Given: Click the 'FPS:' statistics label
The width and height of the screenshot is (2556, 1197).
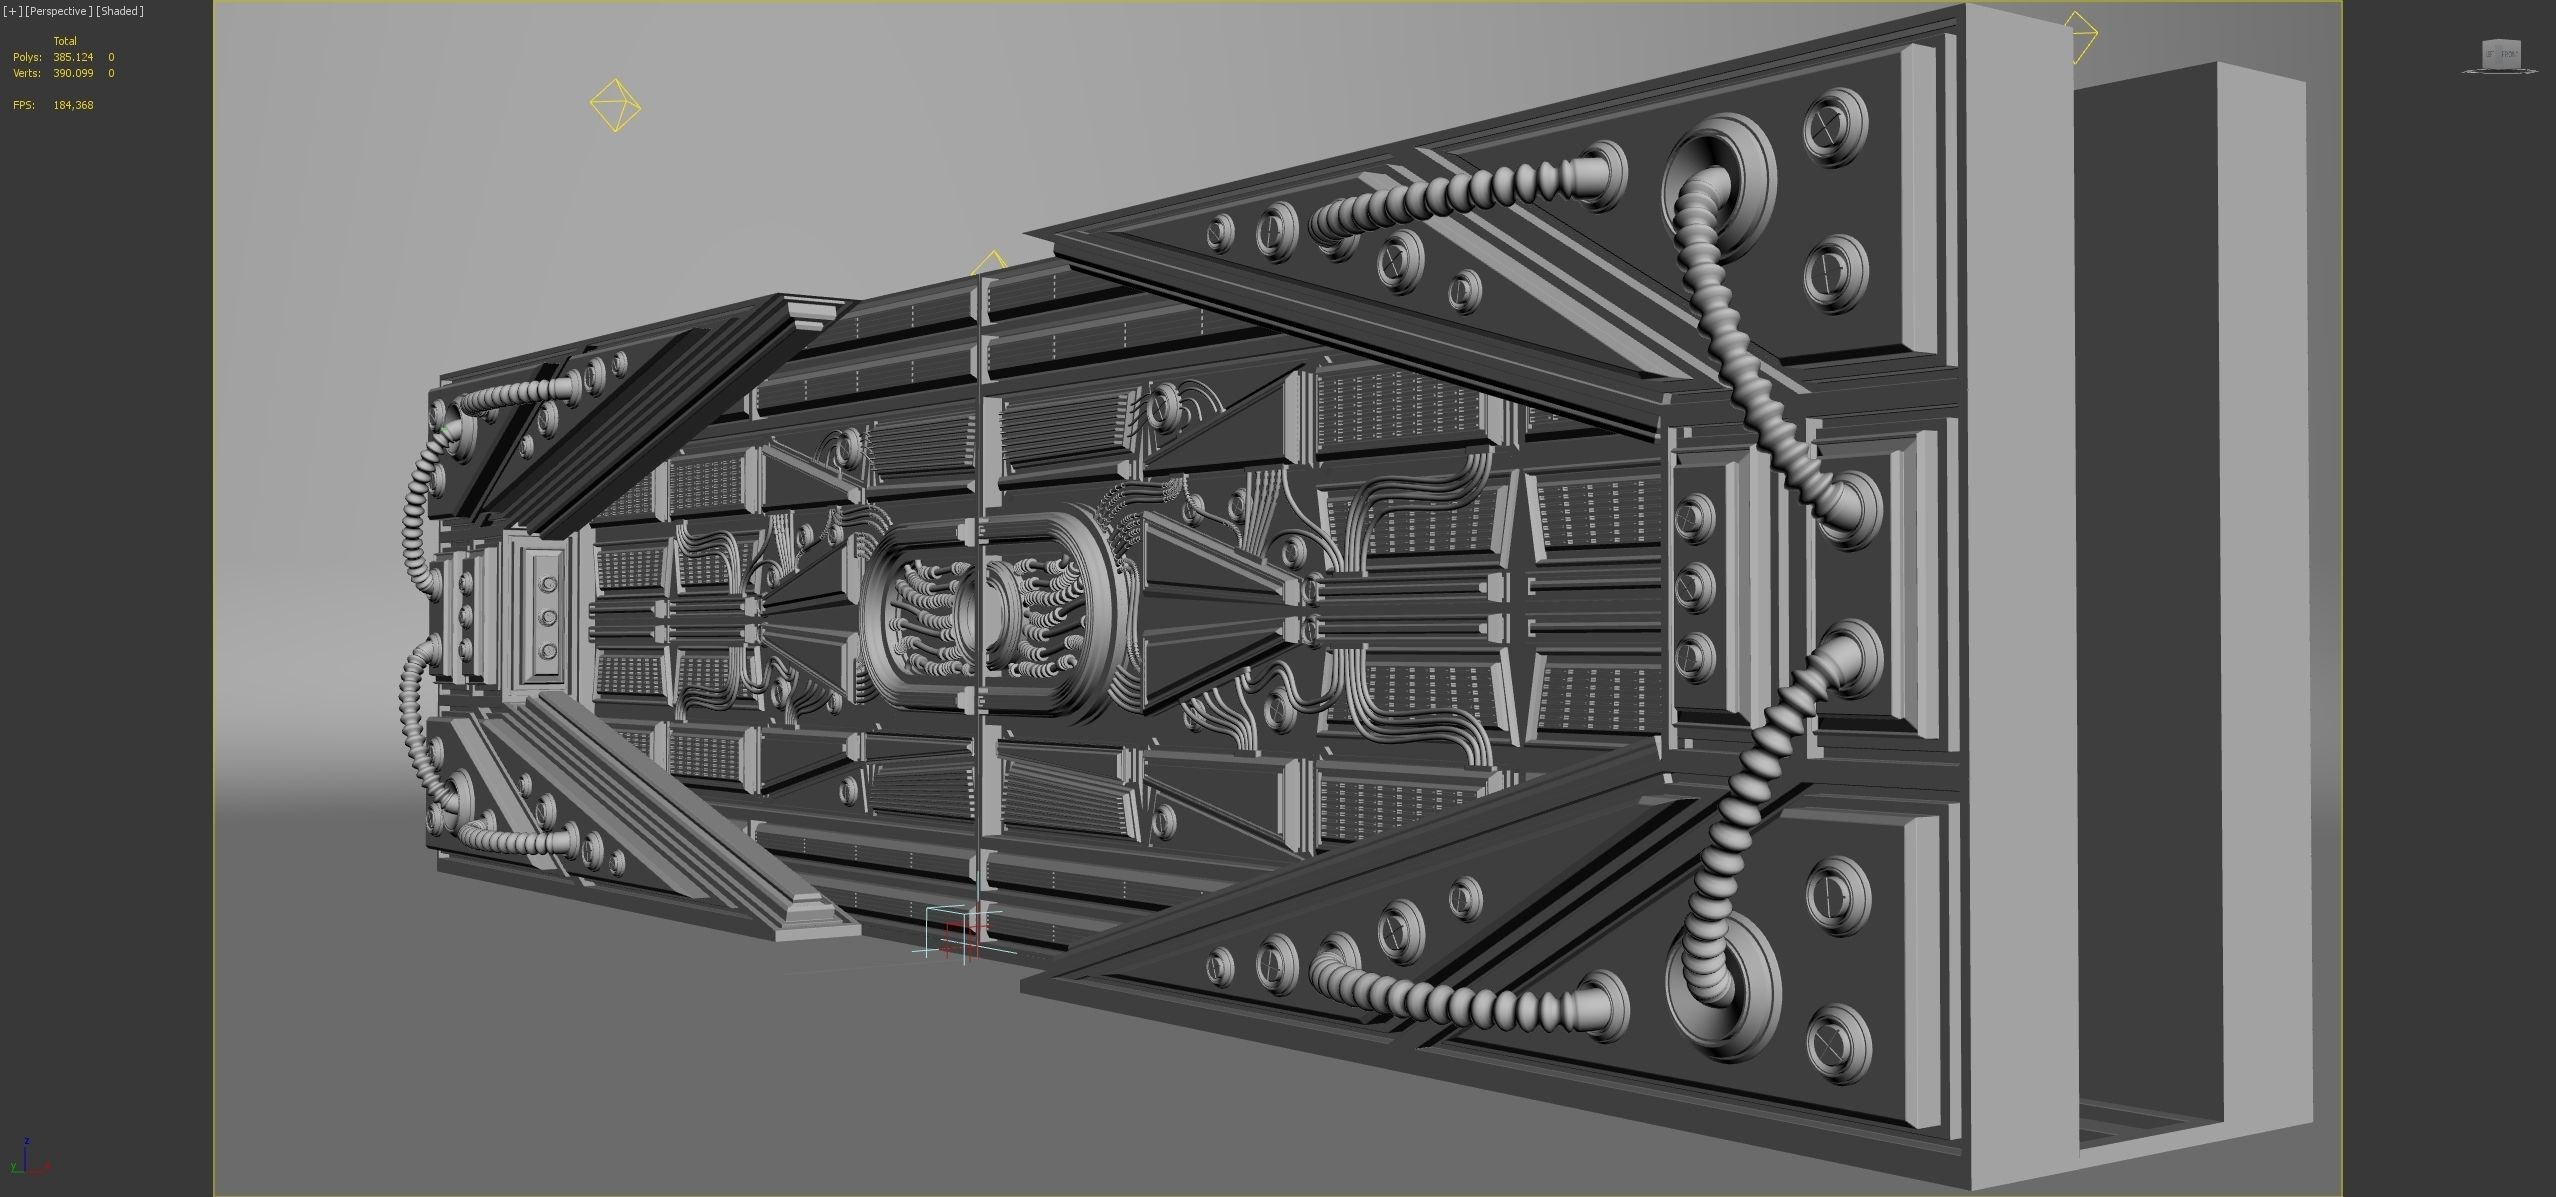Looking at the screenshot, I should (24, 105).
